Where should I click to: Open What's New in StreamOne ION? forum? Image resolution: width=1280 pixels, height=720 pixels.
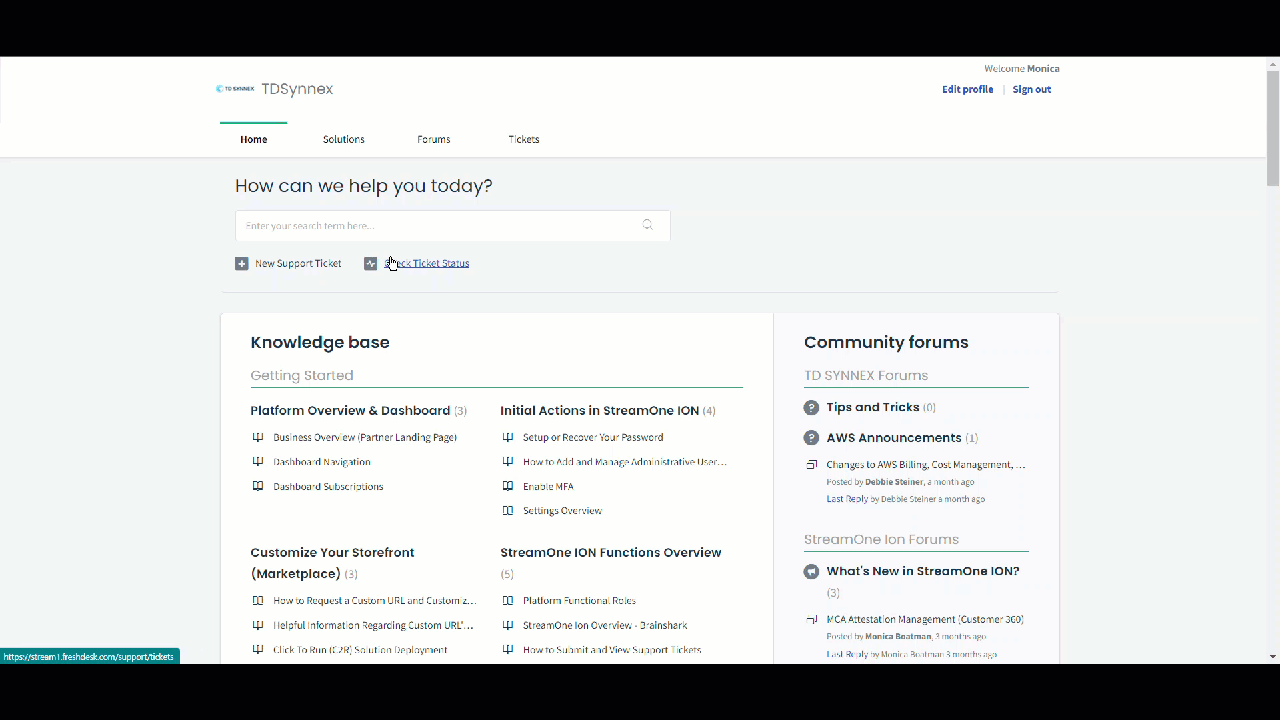pyautogui.click(x=923, y=572)
